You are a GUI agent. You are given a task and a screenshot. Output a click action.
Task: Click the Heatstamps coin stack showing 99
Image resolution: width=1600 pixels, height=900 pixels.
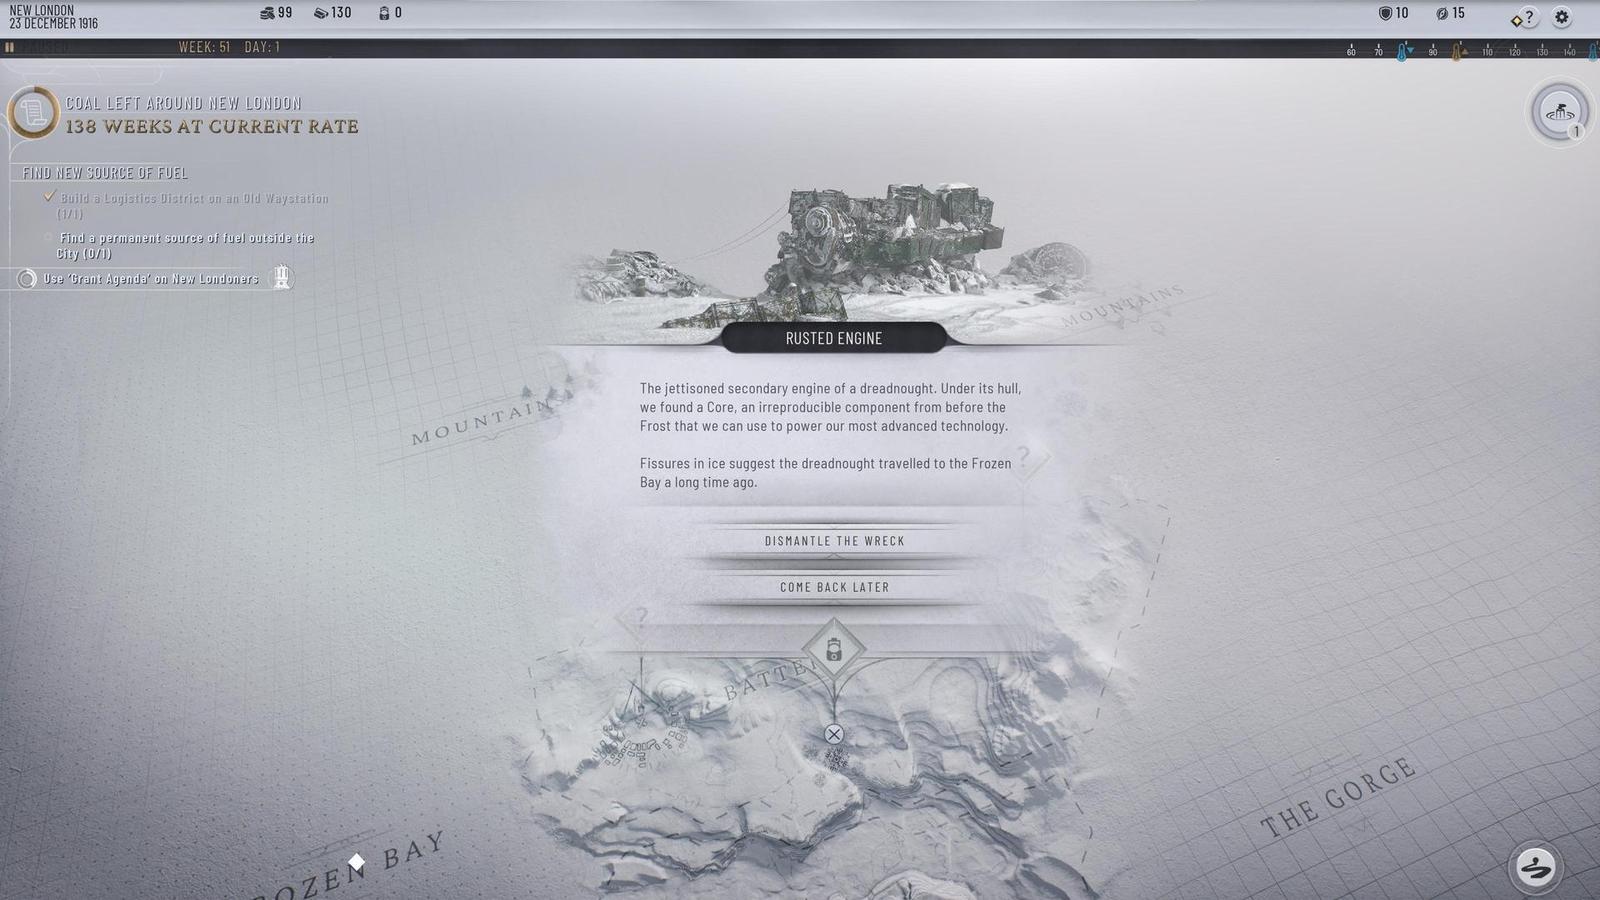pyautogui.click(x=267, y=13)
